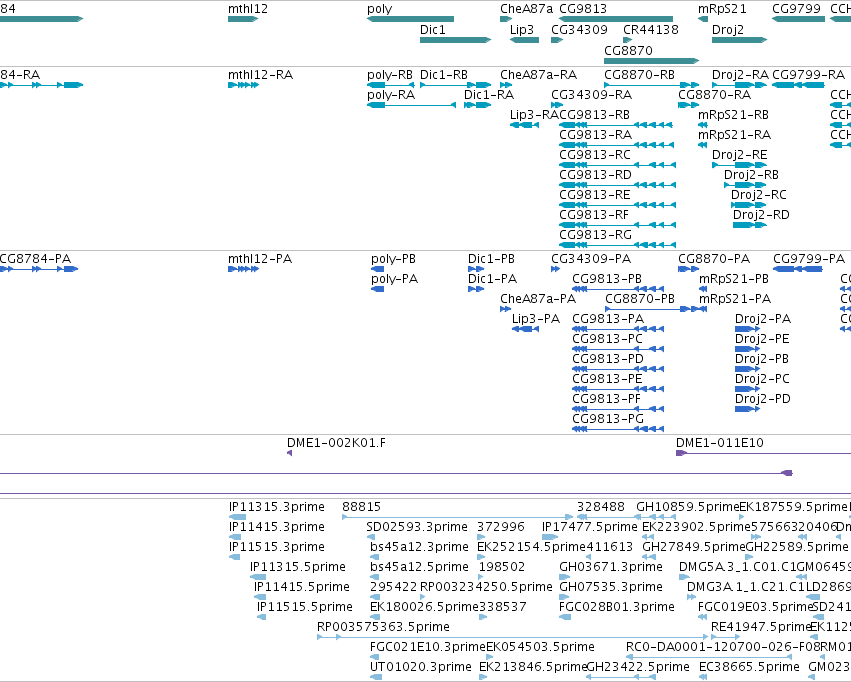Image resolution: width=851 pixels, height=682 pixels.
Task: Click the 'CG8870-RB' transcript label
Action: coord(639,74)
